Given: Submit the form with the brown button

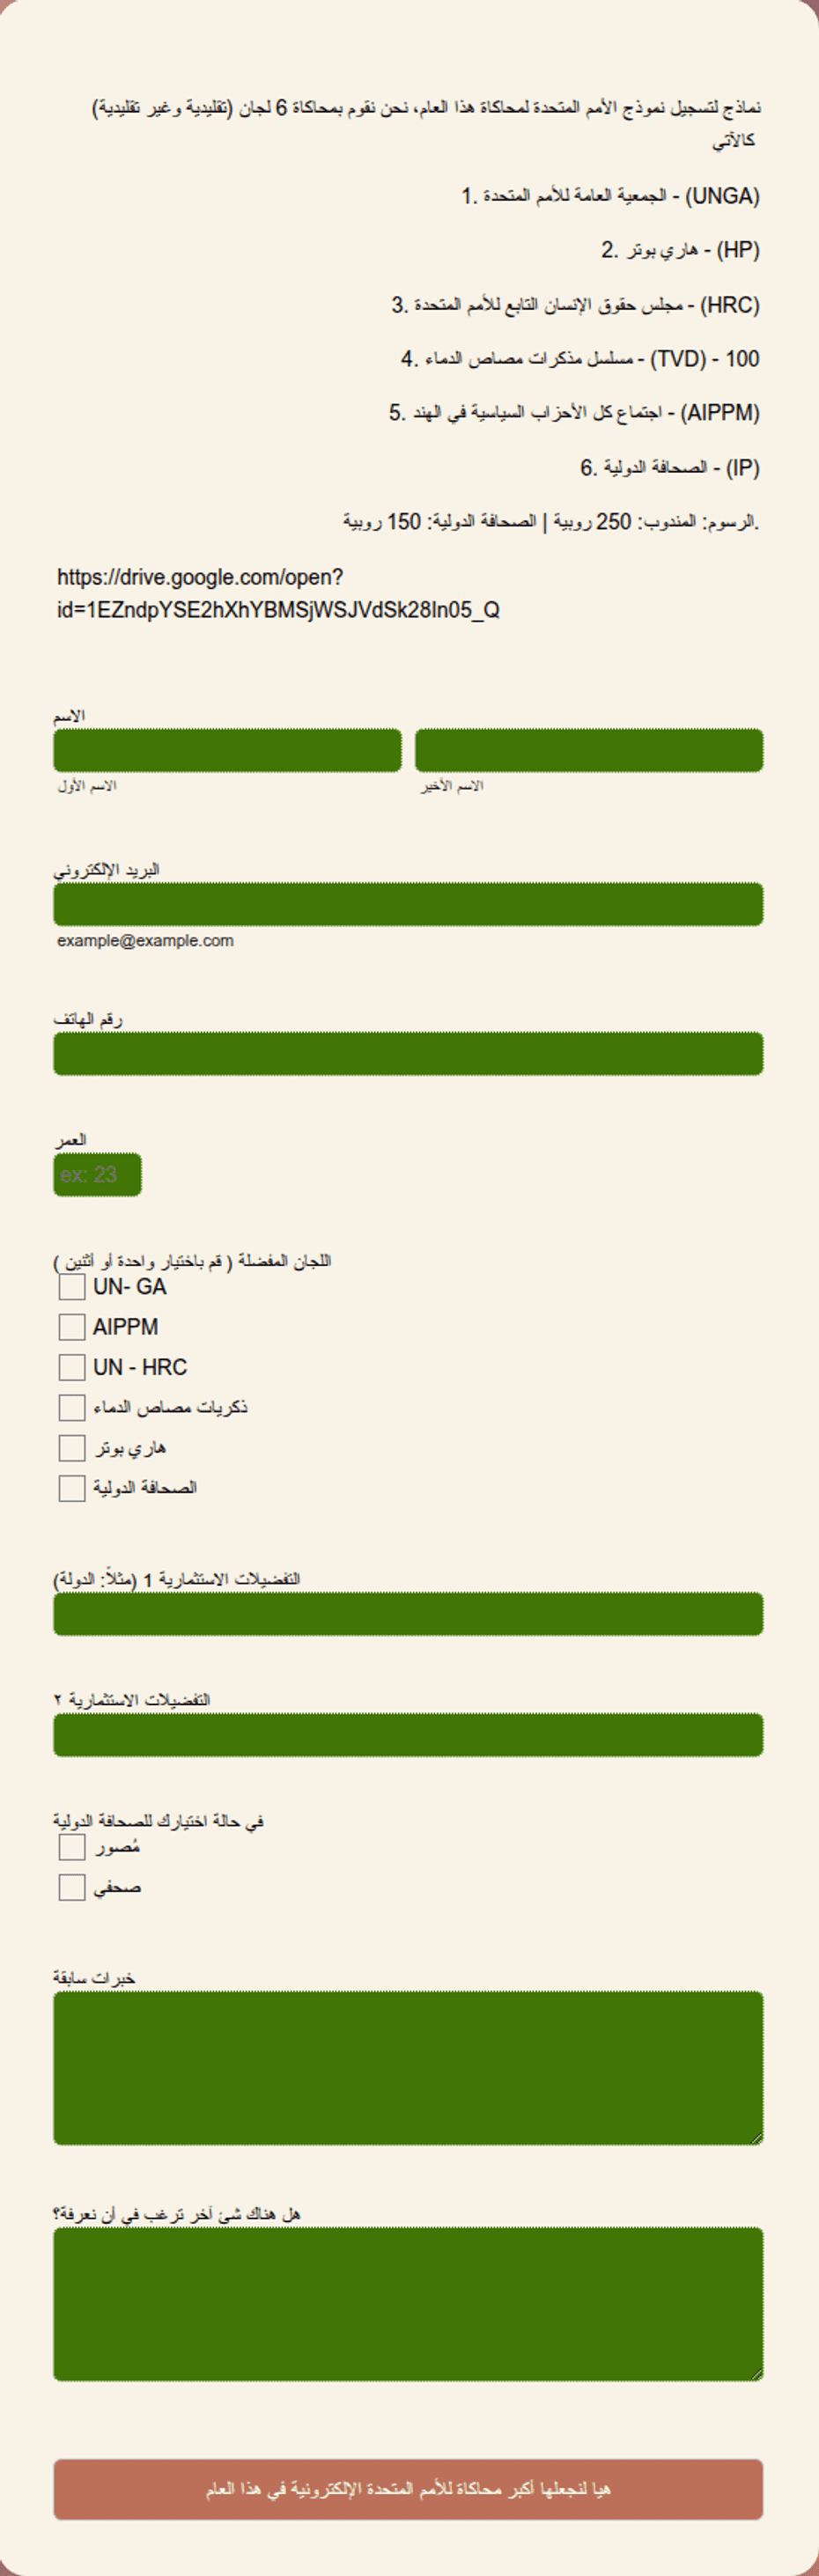Looking at the screenshot, I should point(408,2489).
